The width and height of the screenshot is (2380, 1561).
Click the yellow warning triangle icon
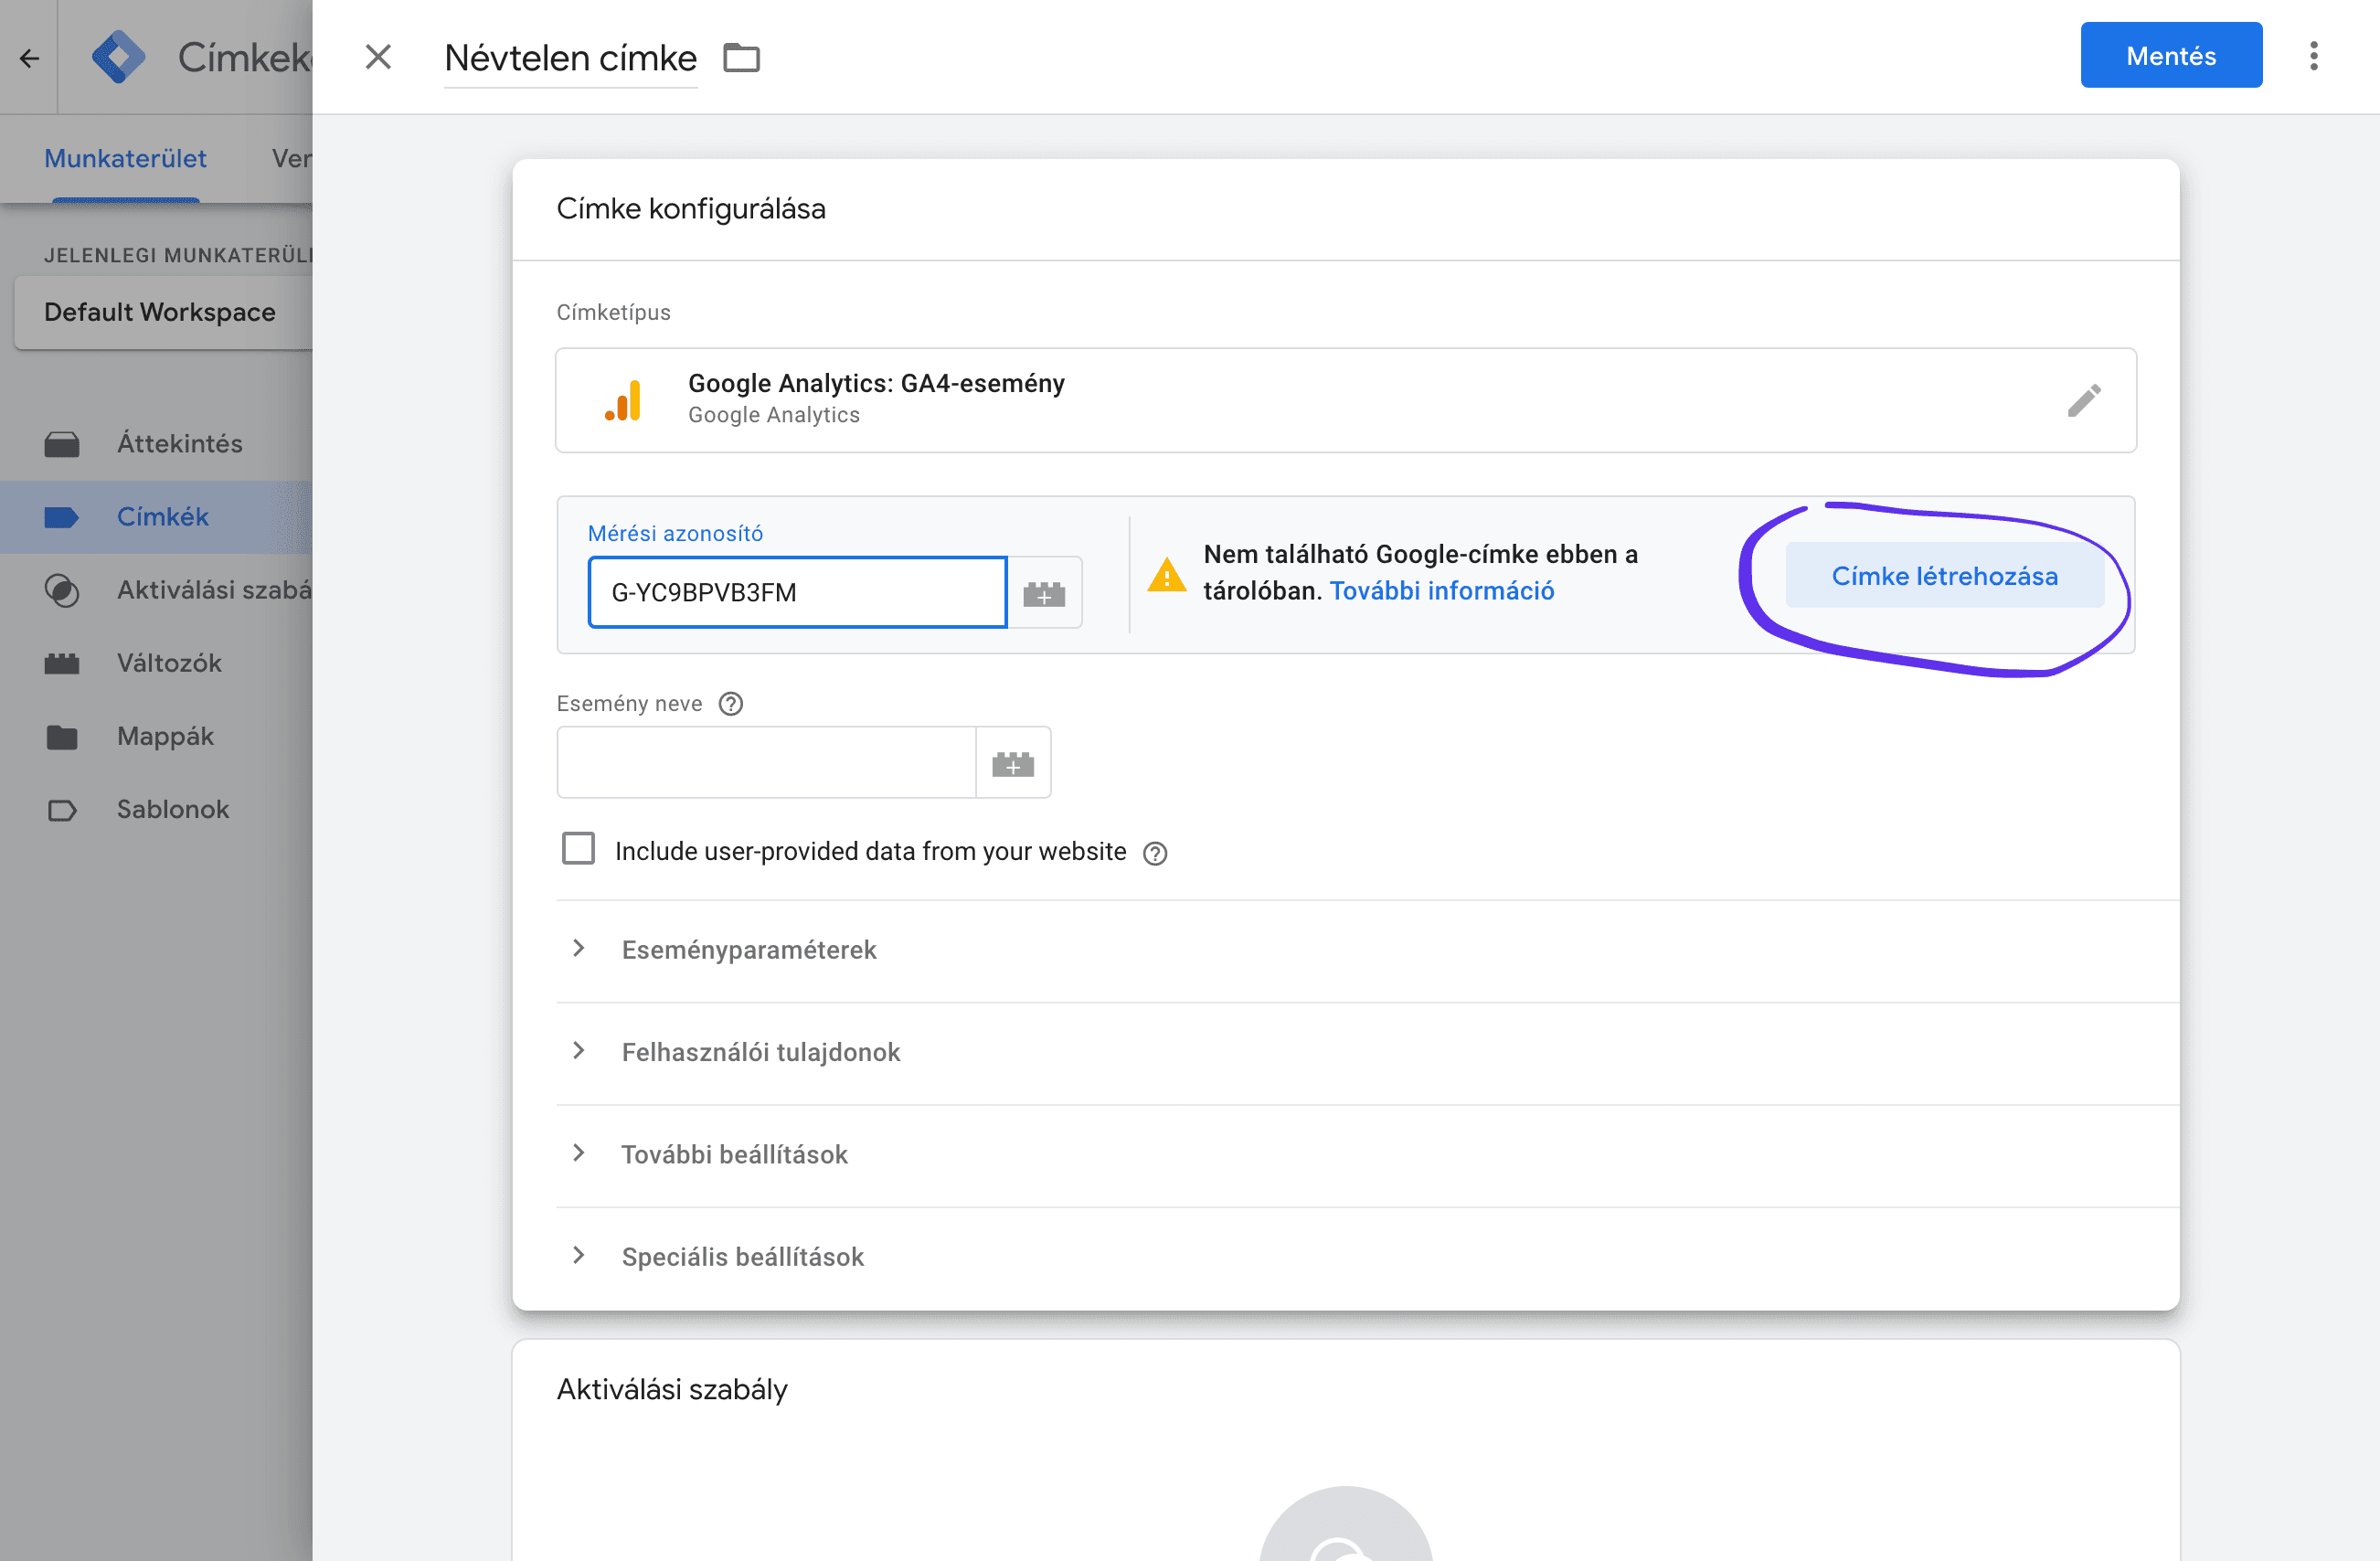pyautogui.click(x=1166, y=574)
